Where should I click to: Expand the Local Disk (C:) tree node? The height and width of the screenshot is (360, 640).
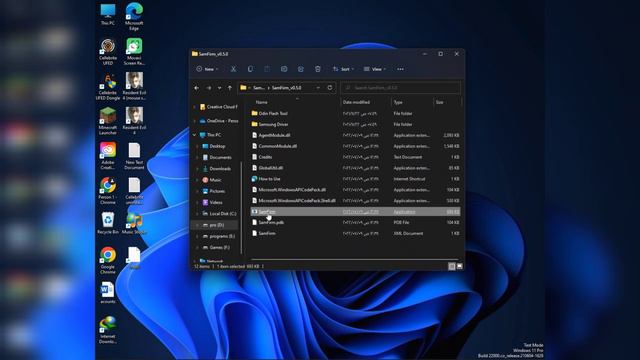[198, 213]
